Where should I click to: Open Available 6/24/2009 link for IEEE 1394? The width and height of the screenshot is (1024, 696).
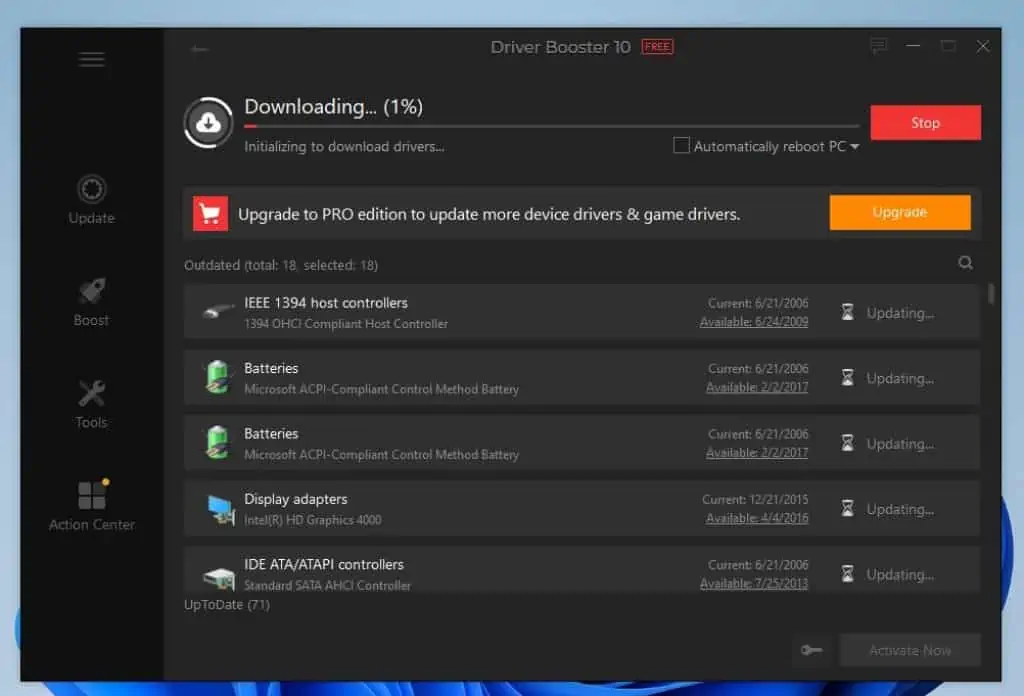[754, 322]
